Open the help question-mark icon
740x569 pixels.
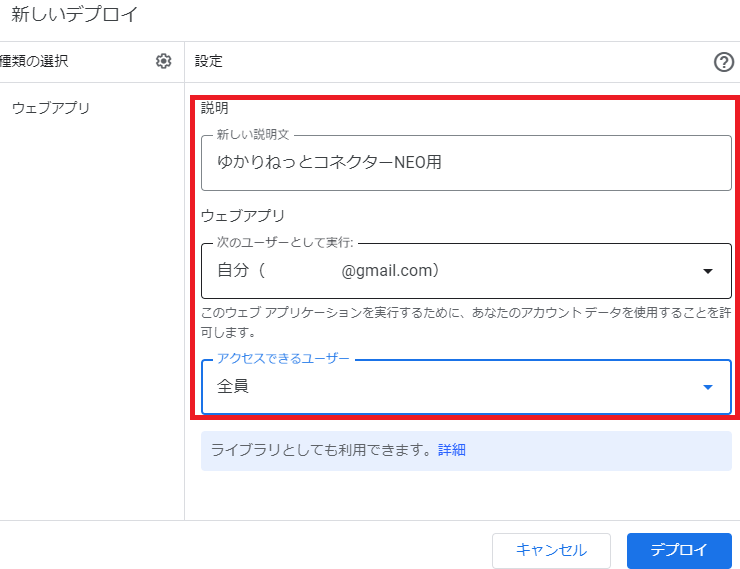[x=723, y=62]
